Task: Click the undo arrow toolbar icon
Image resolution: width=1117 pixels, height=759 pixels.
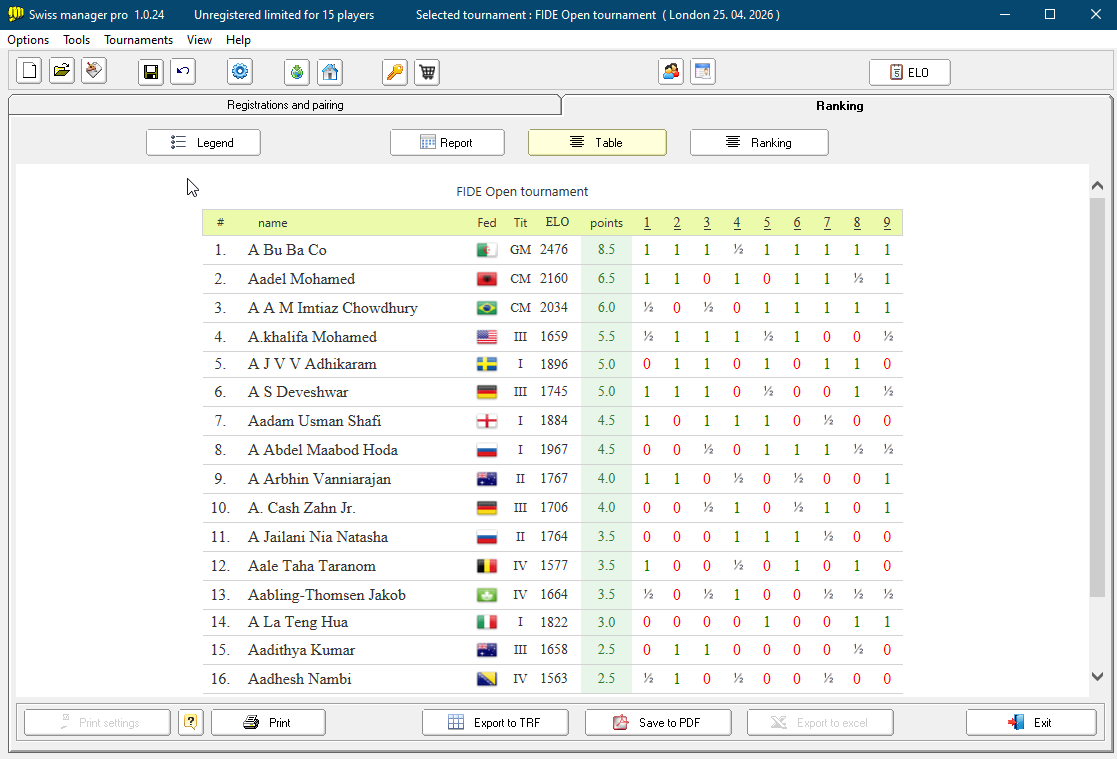Action: click(183, 71)
